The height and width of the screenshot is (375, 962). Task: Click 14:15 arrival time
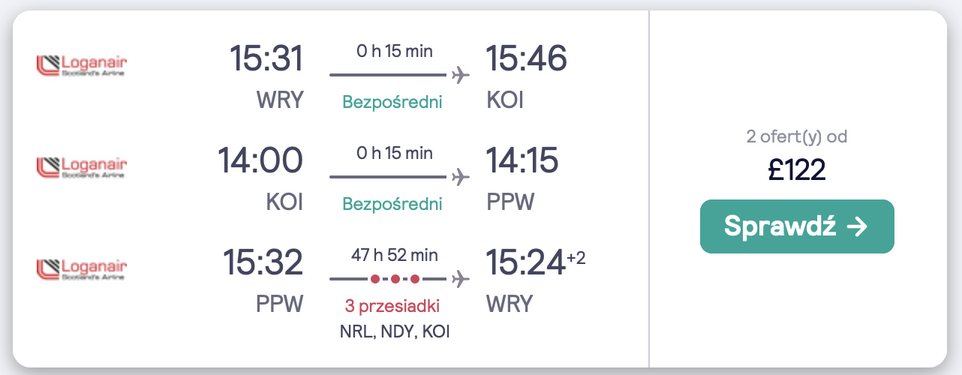click(x=522, y=160)
